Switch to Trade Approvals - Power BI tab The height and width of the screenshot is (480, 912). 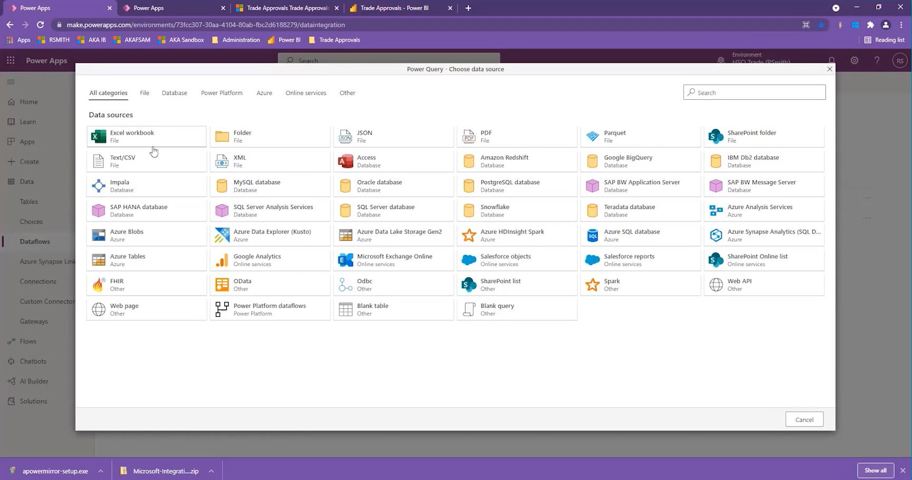click(x=401, y=8)
